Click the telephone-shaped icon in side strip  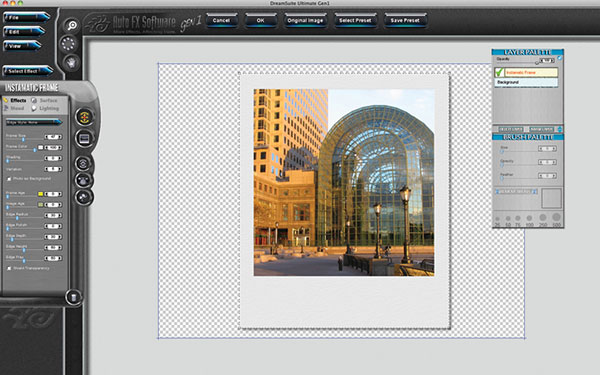83,180
